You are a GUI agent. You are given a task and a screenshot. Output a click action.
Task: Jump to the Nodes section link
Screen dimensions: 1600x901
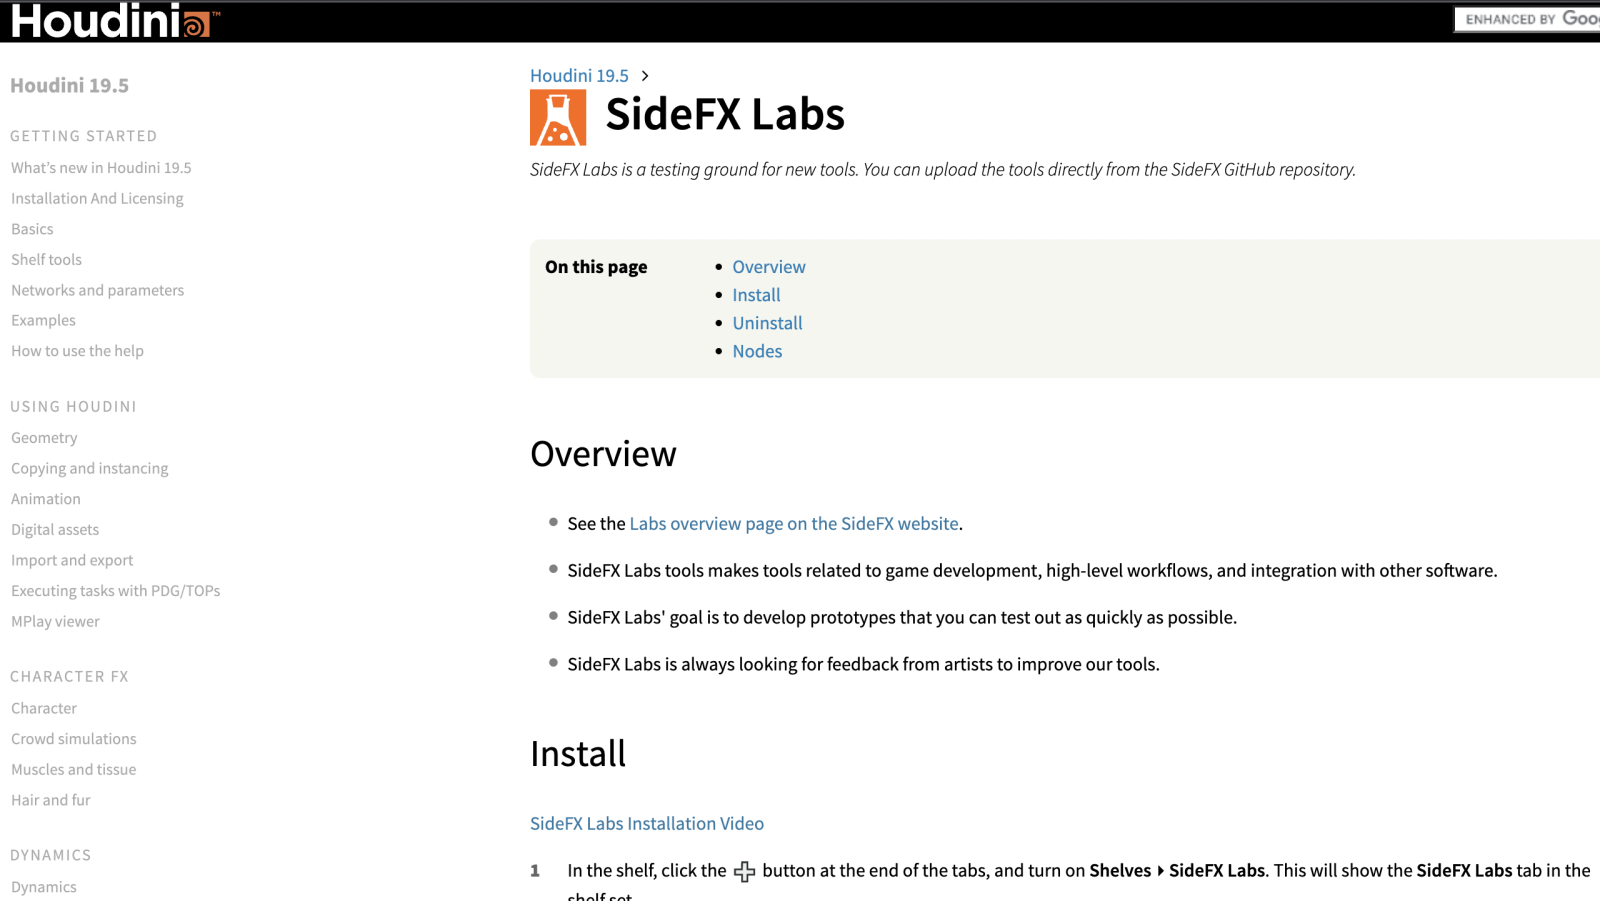pos(757,351)
